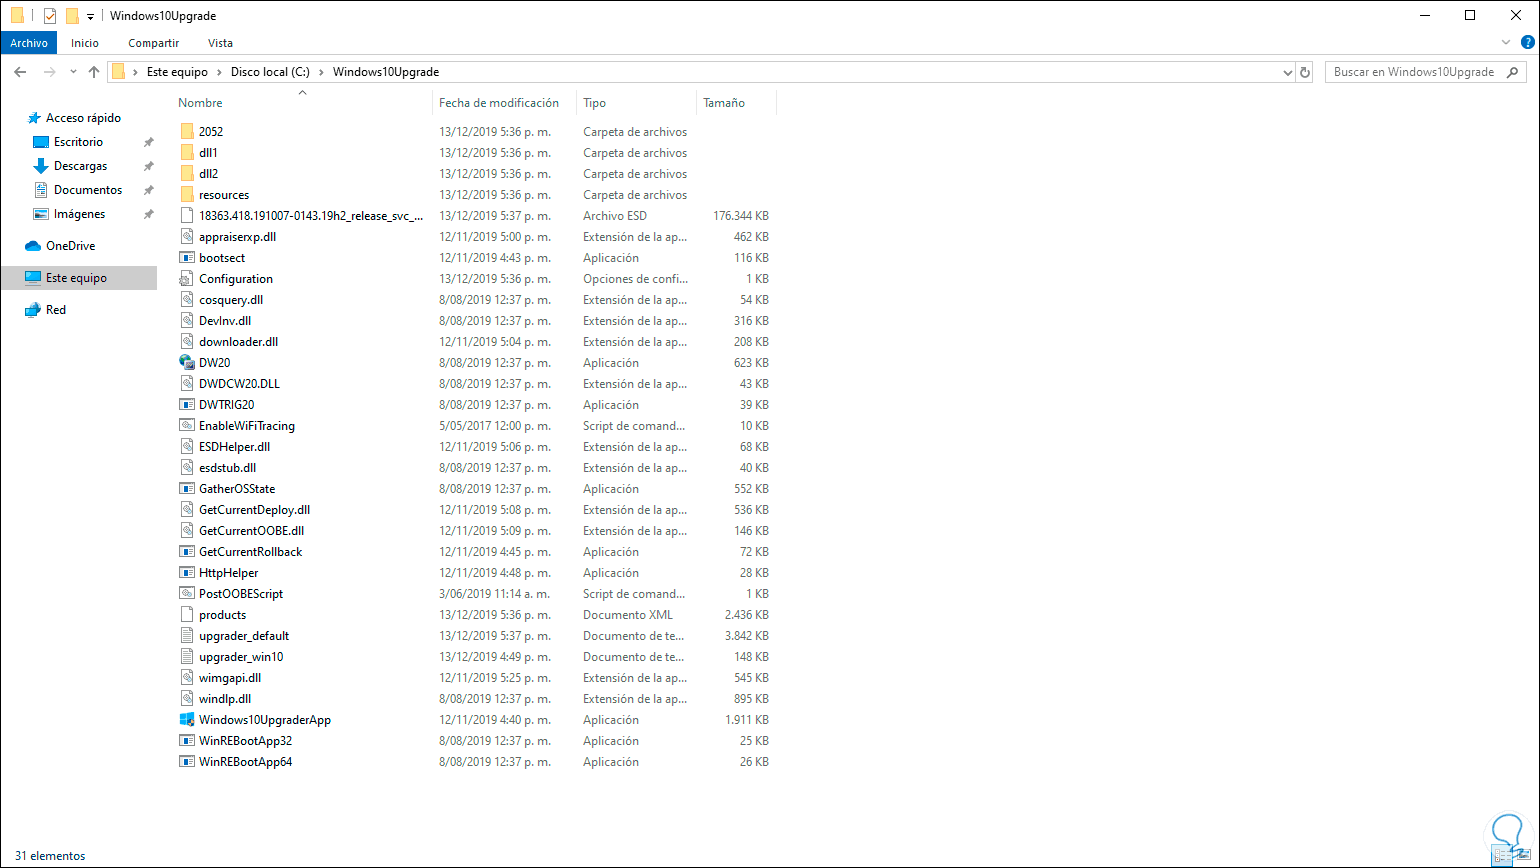Click the size value 176.344 KB
The image size is (1540, 868).
pos(741,216)
